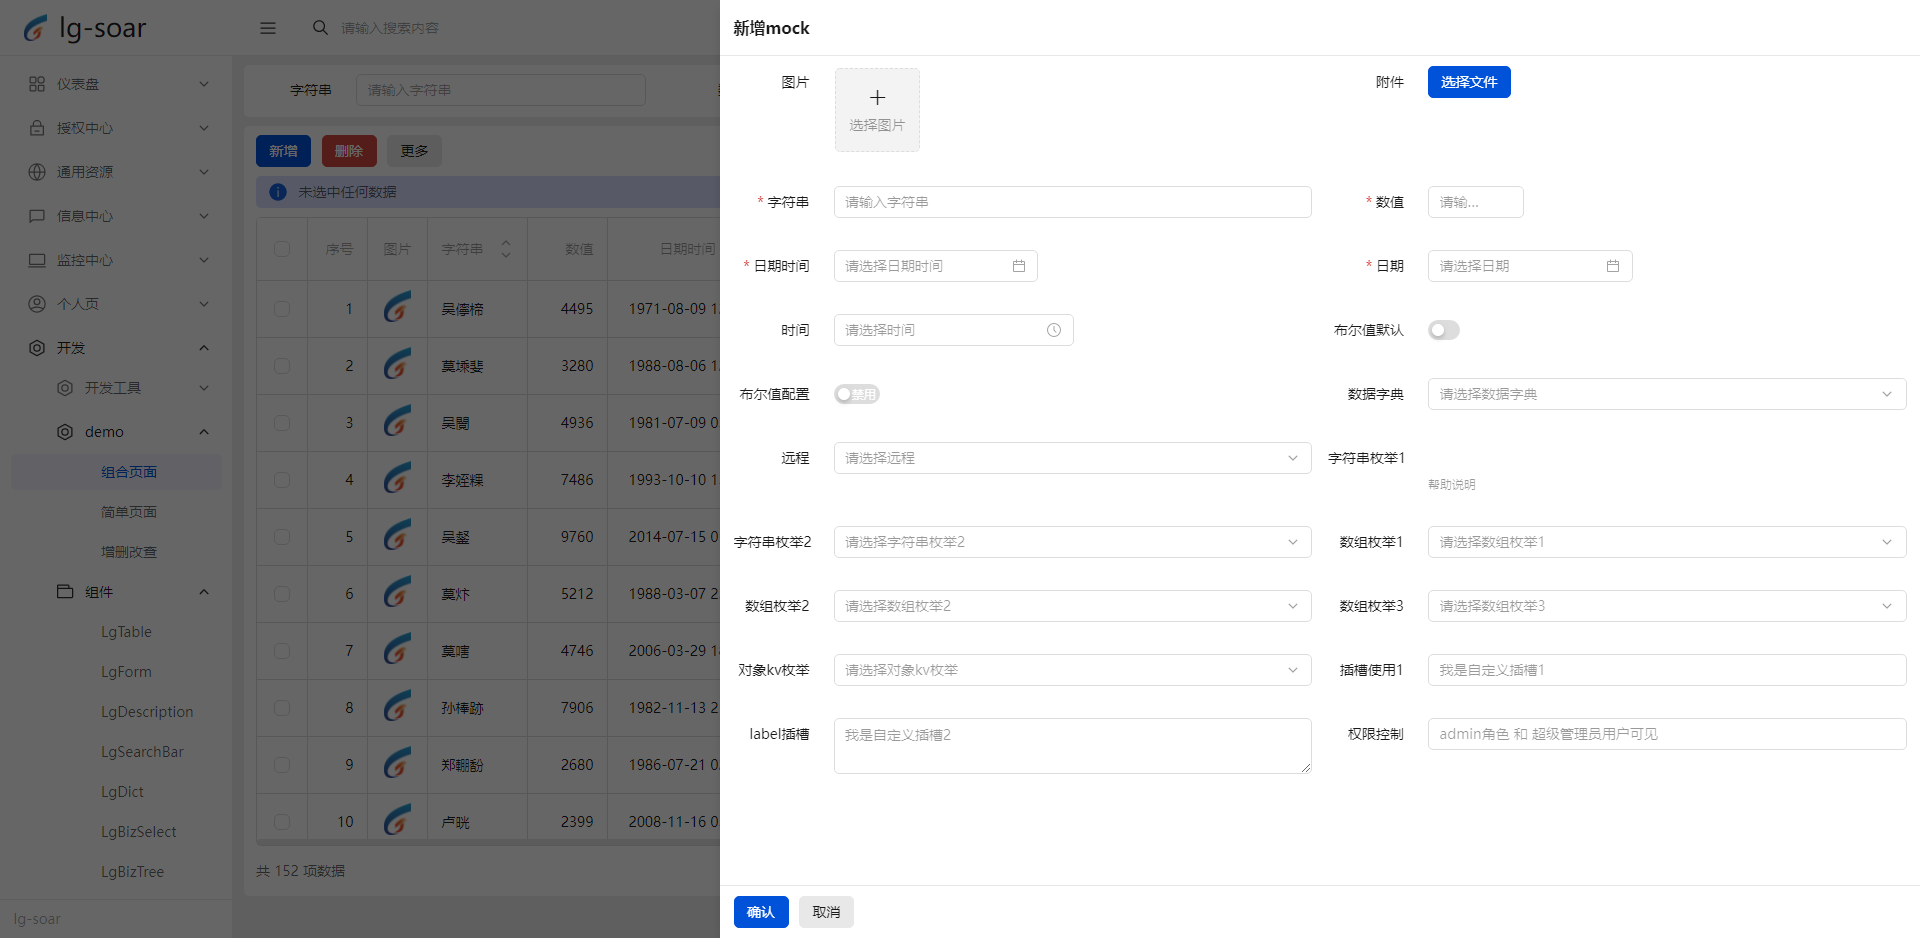The width and height of the screenshot is (1920, 938).
Task: Click the hamburger menu collapse icon
Action: tap(268, 28)
